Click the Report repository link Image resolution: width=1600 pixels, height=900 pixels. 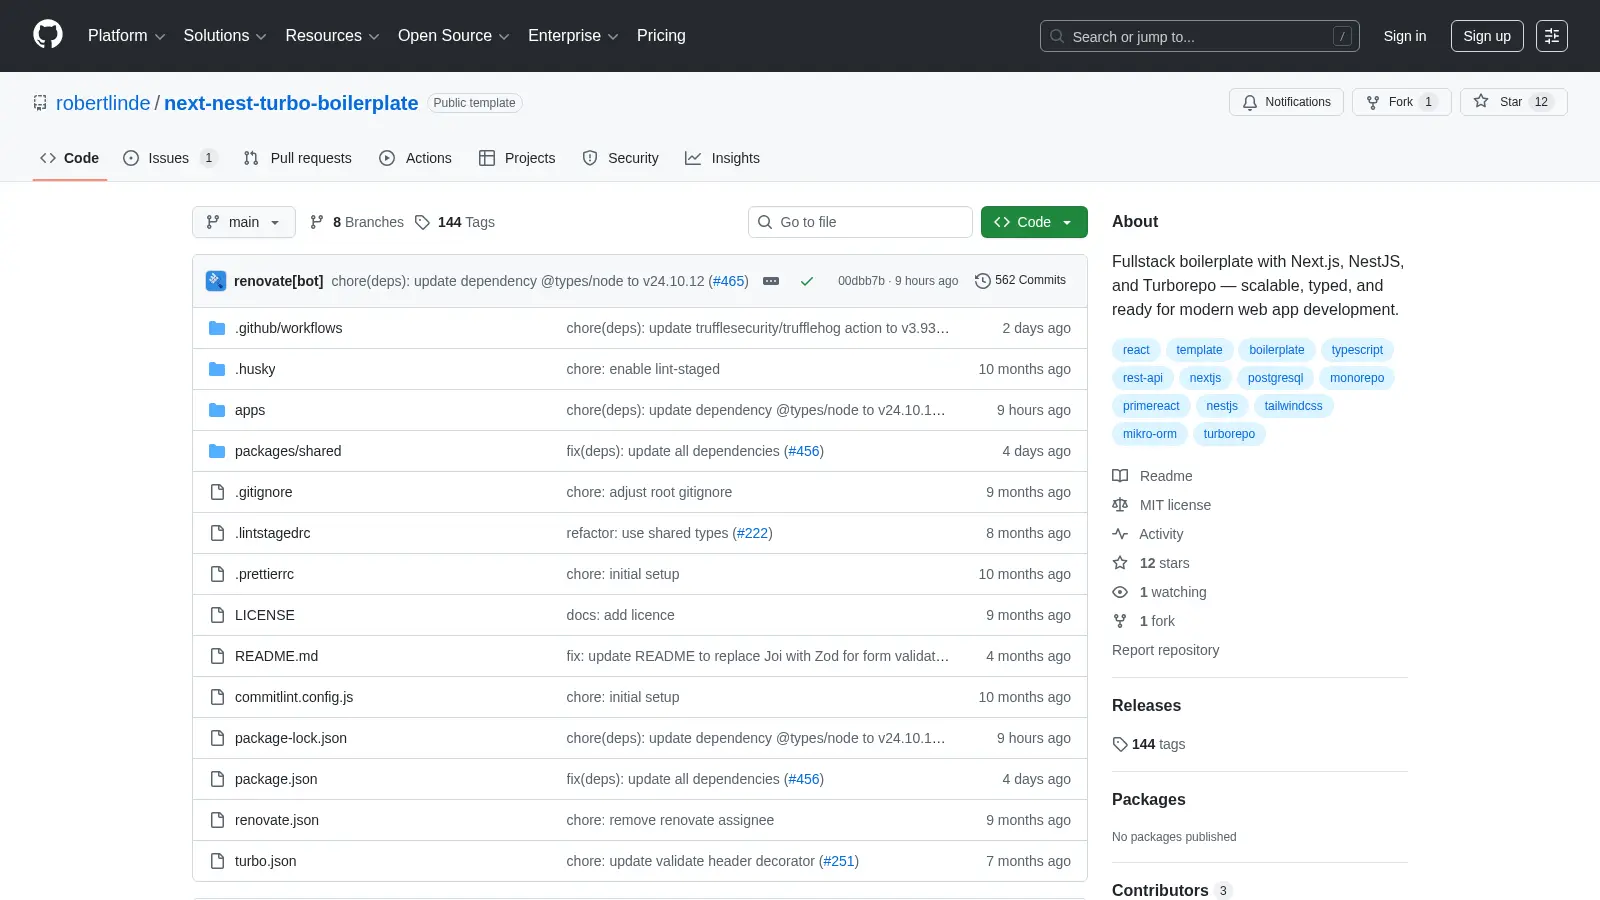click(1165, 650)
